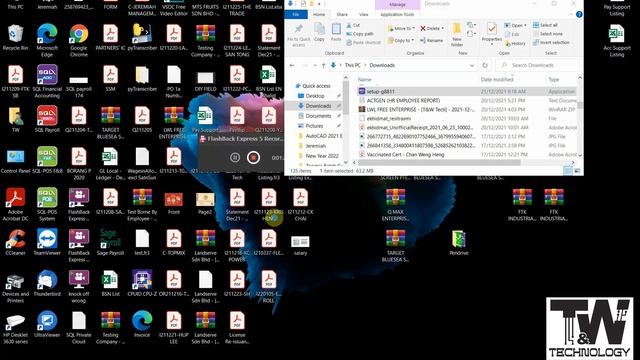Image resolution: width=640 pixels, height=360 pixels.
Task: Click the navigation pane scrollbar
Action: coord(346,98)
